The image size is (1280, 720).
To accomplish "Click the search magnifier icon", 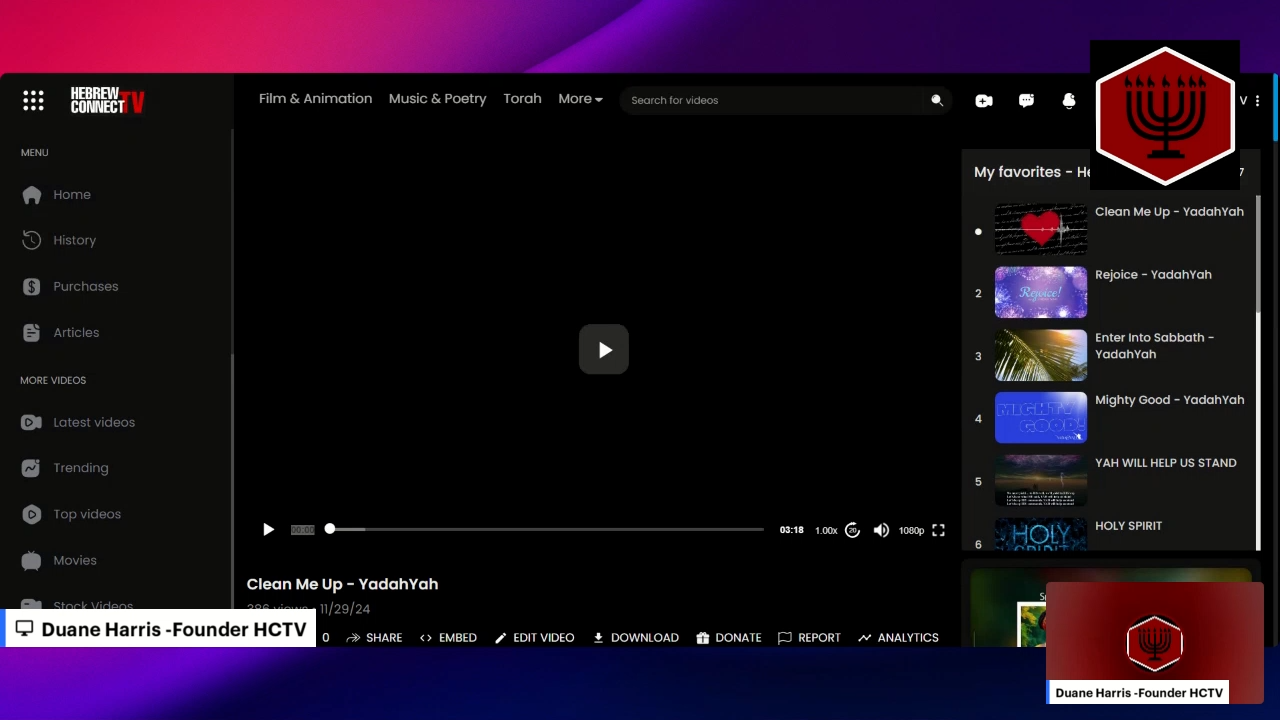I will click(x=937, y=100).
